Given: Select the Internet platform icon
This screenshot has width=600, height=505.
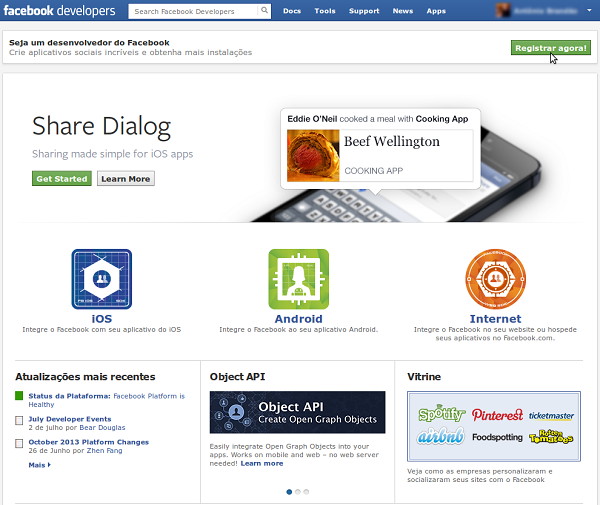Looking at the screenshot, I should coord(495,279).
